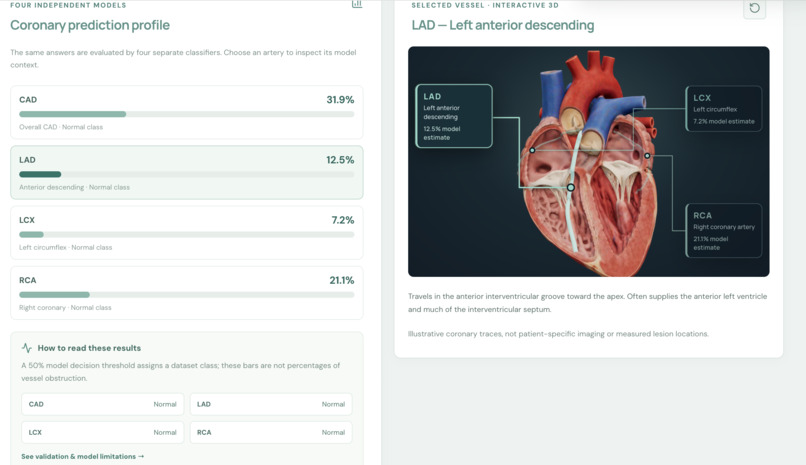Viewport: 806px width, 465px height.
Task: Click the How to read these results heading
Action: pyautogui.click(x=89, y=348)
